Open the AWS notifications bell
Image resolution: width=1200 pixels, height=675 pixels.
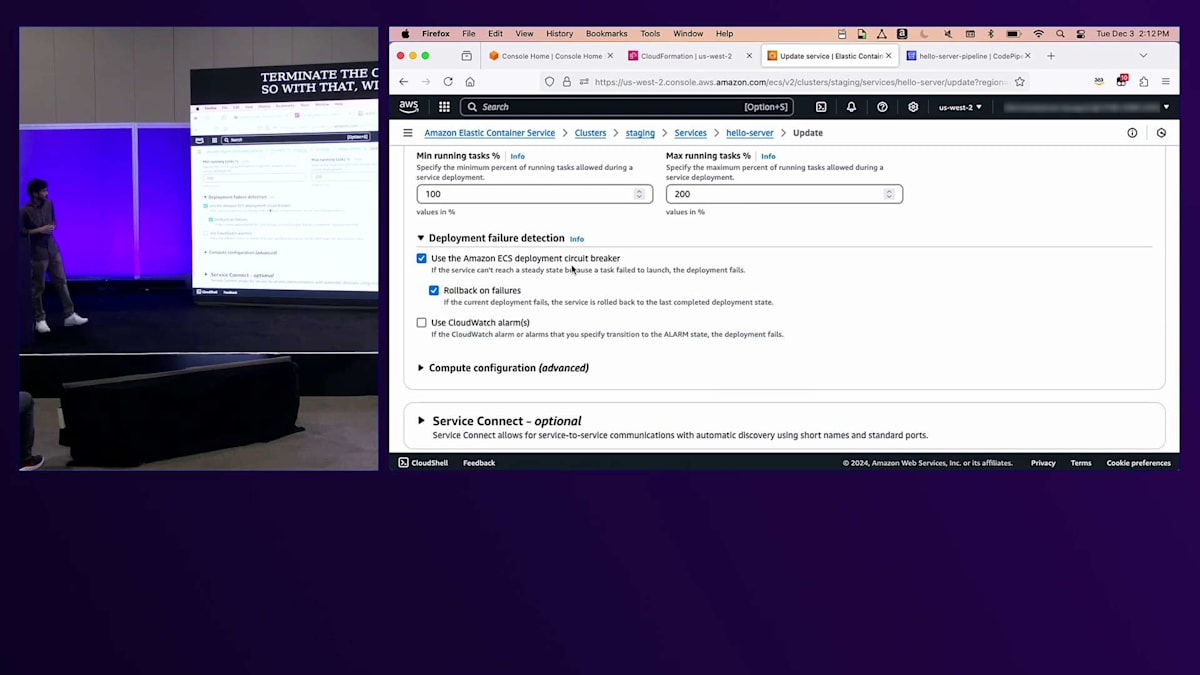point(851,107)
